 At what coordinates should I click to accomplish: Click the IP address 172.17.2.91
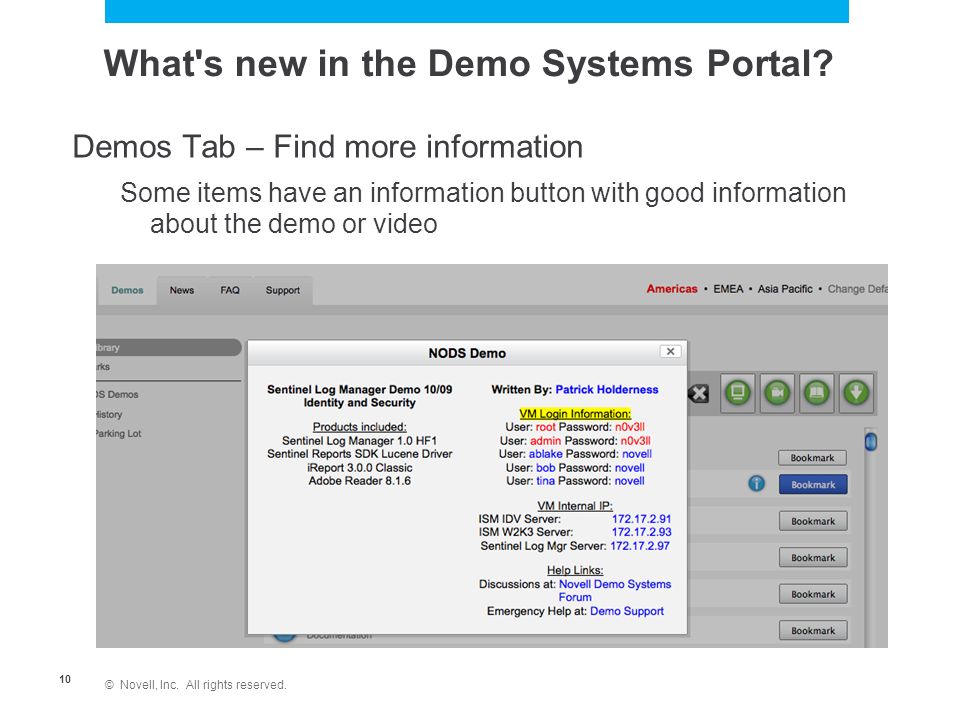click(641, 519)
